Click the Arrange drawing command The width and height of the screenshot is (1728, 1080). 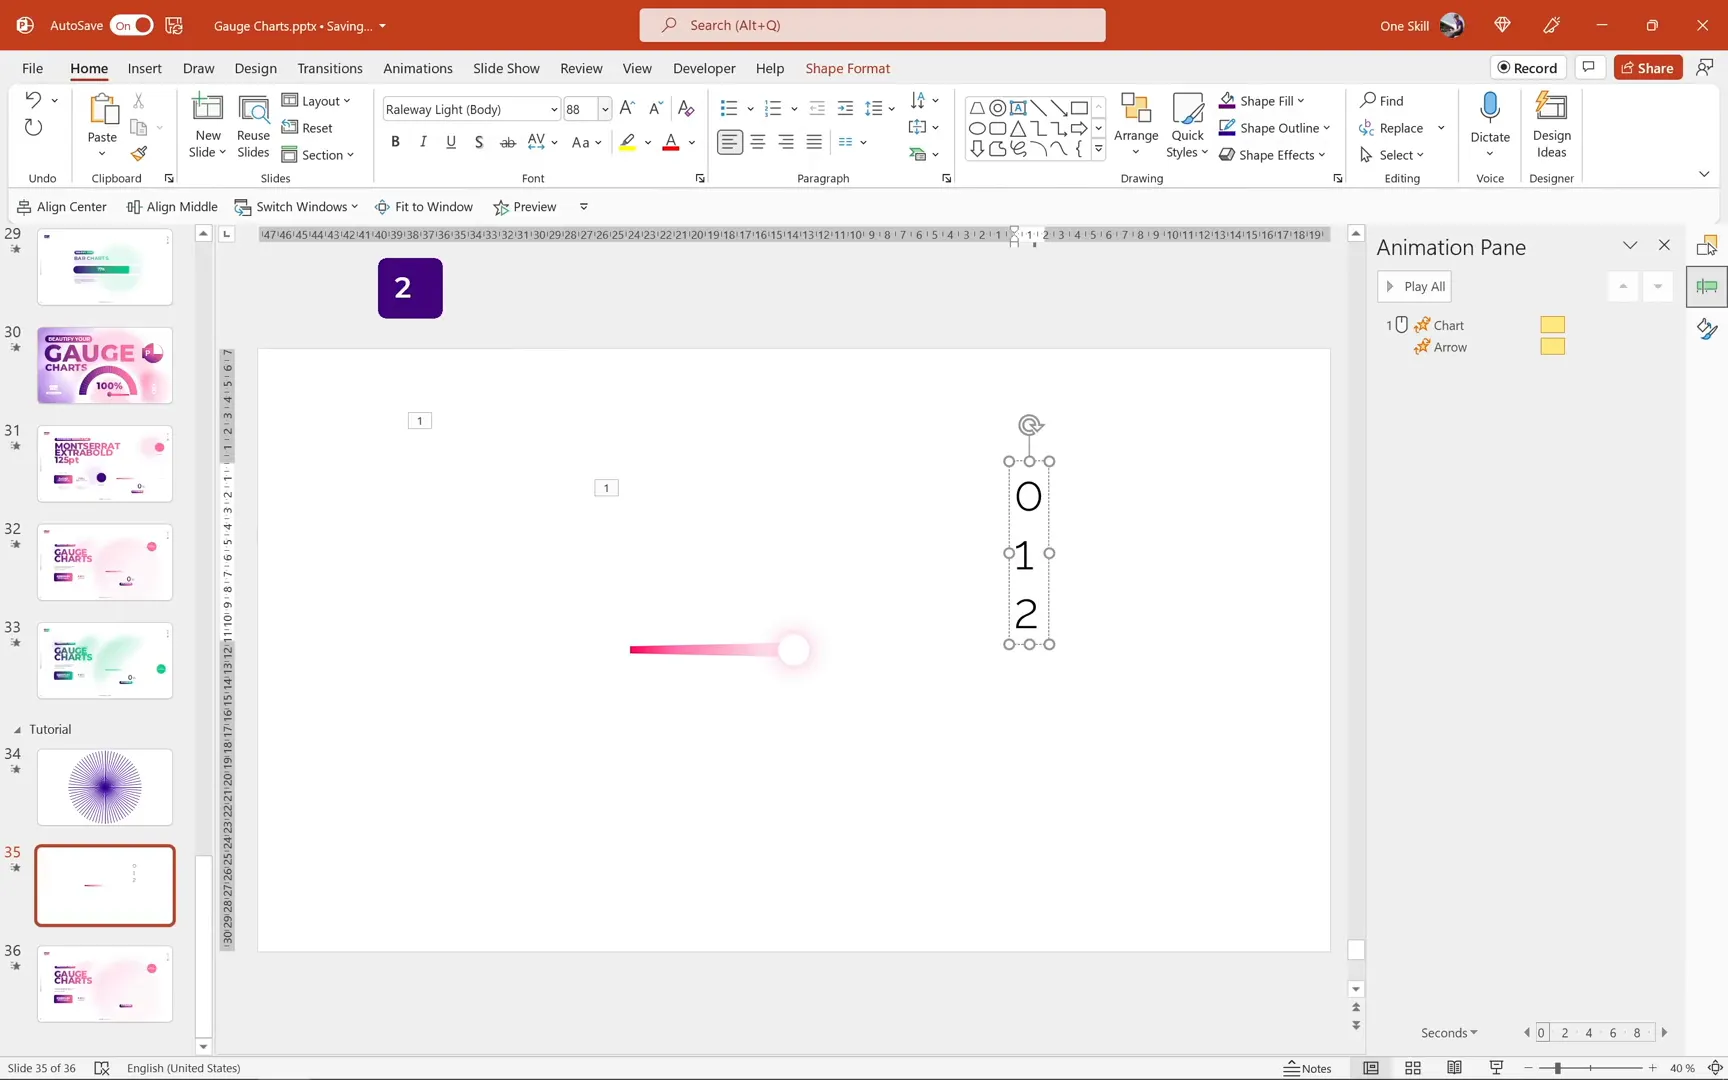[1136, 126]
